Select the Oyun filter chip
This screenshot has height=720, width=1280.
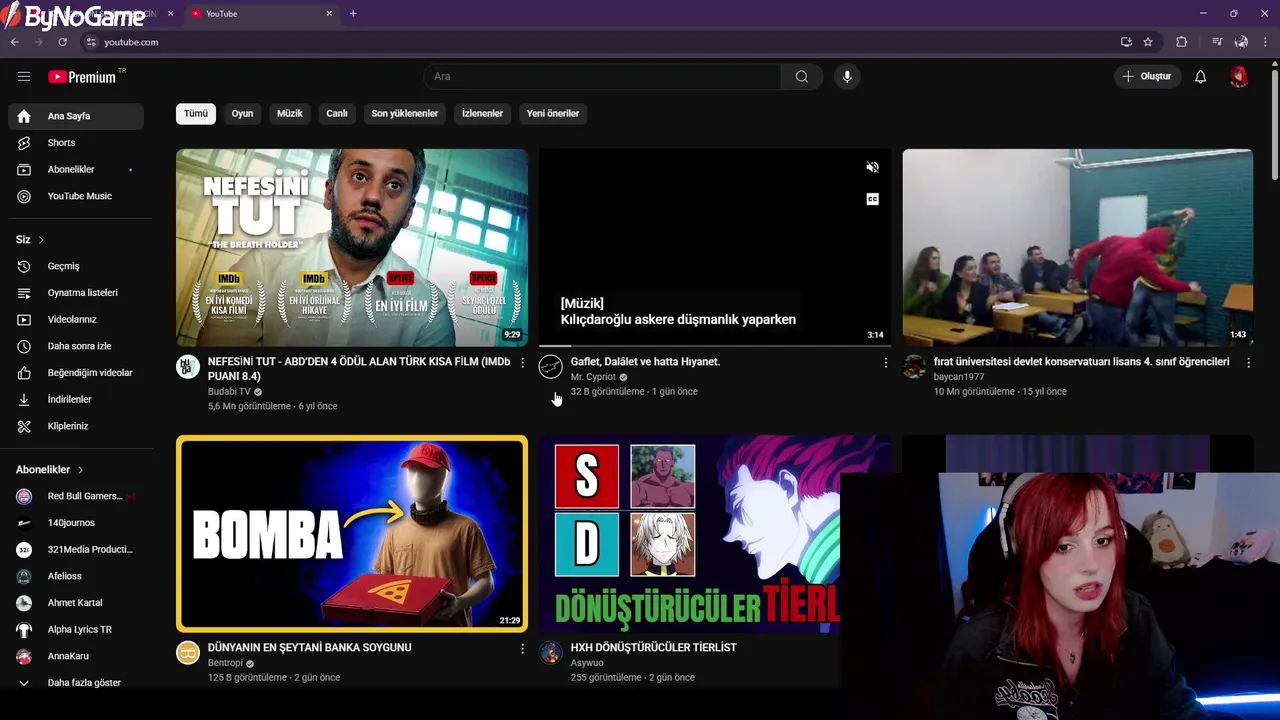pos(243,113)
